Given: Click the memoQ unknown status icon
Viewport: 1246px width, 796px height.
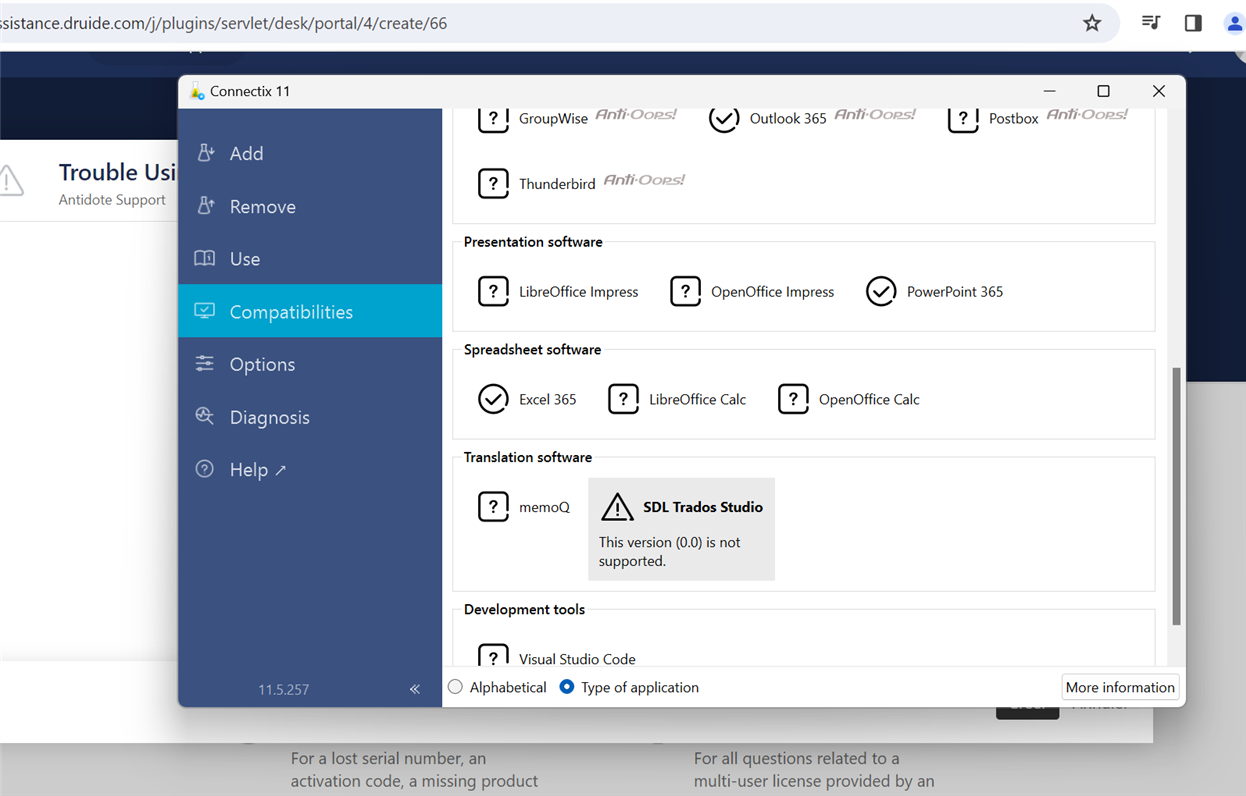Looking at the screenshot, I should [493, 507].
